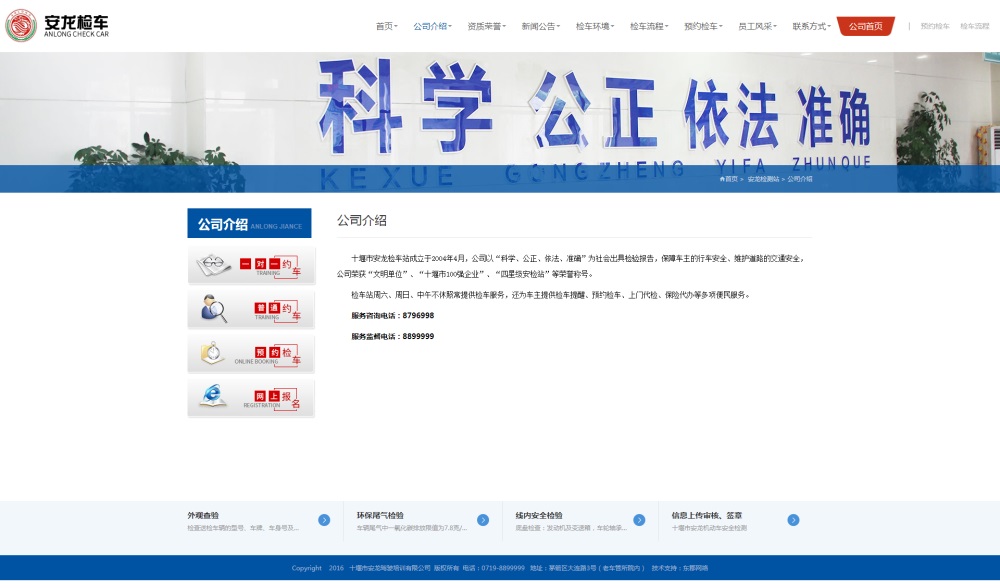Image resolution: width=1000 pixels, height=588 pixels.
Task: Click the blue arrow beside 环保尾气检验
Action: click(483, 520)
